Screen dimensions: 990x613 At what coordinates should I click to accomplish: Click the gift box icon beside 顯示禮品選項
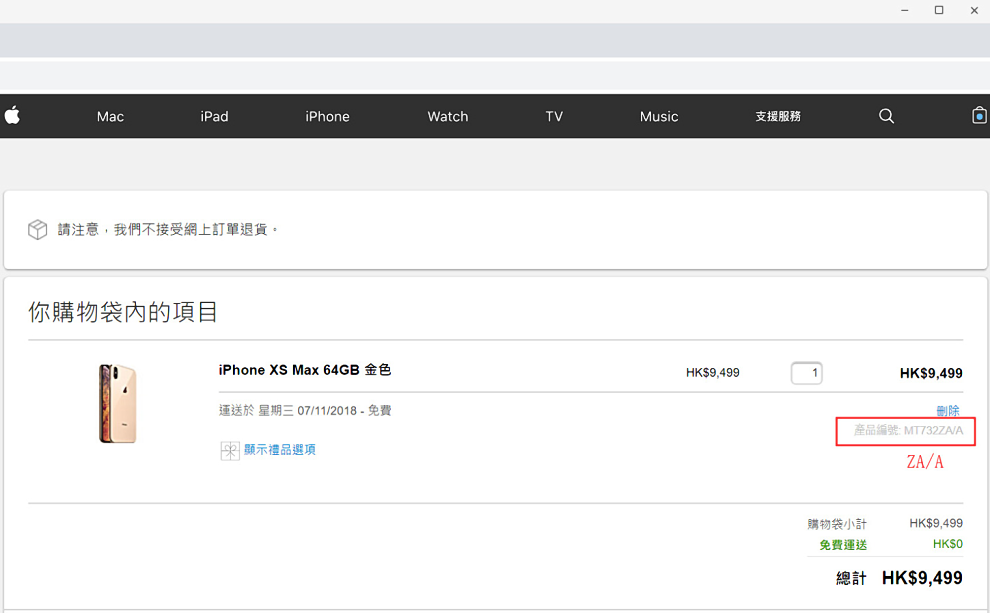point(230,451)
